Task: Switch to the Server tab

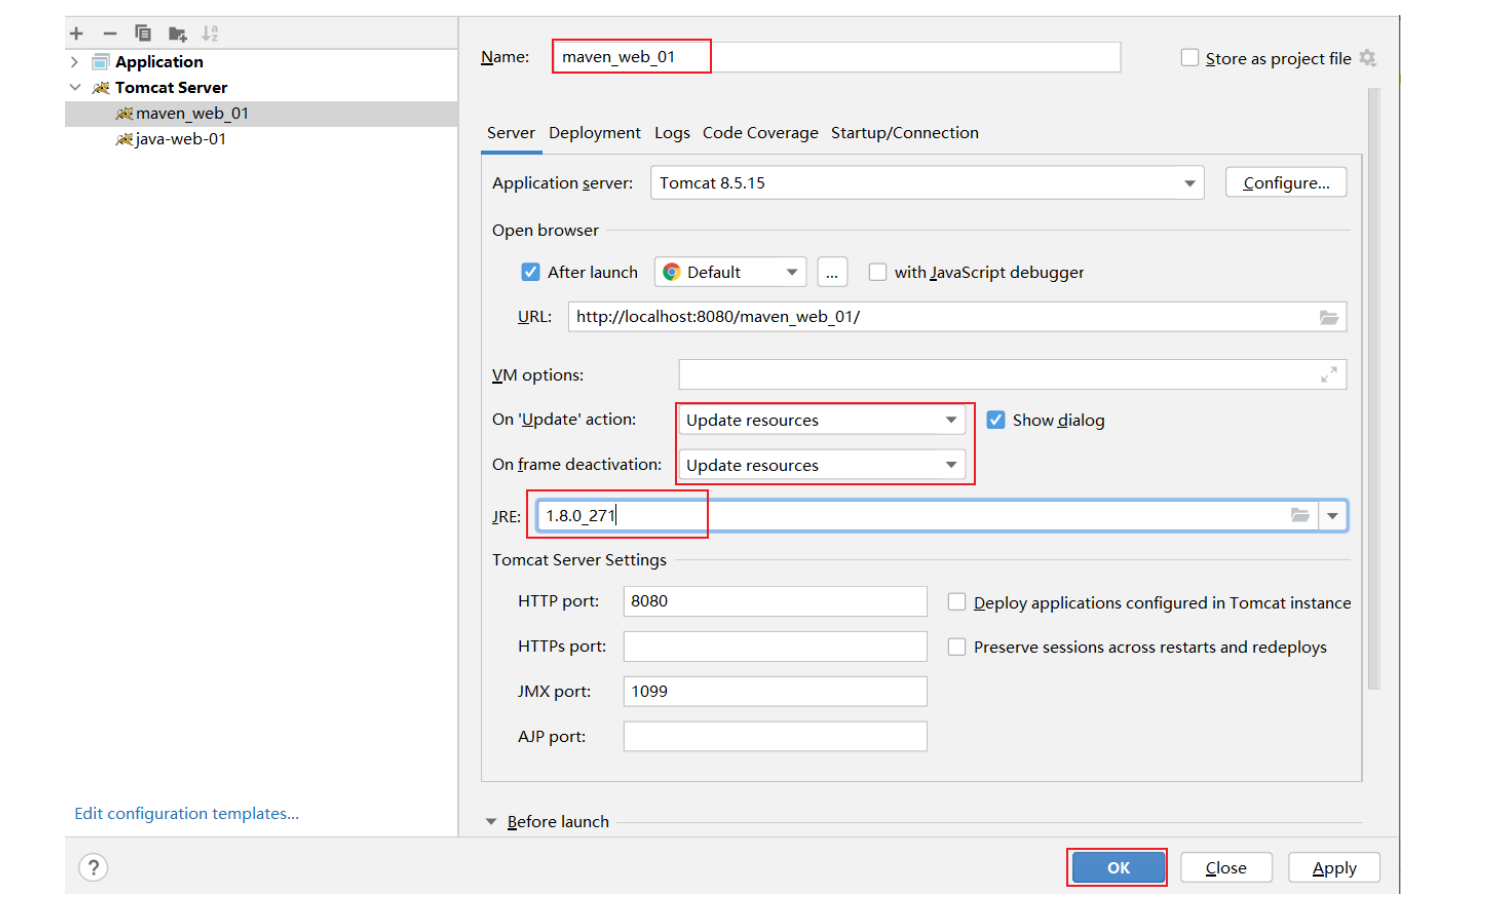Action: pos(511,133)
